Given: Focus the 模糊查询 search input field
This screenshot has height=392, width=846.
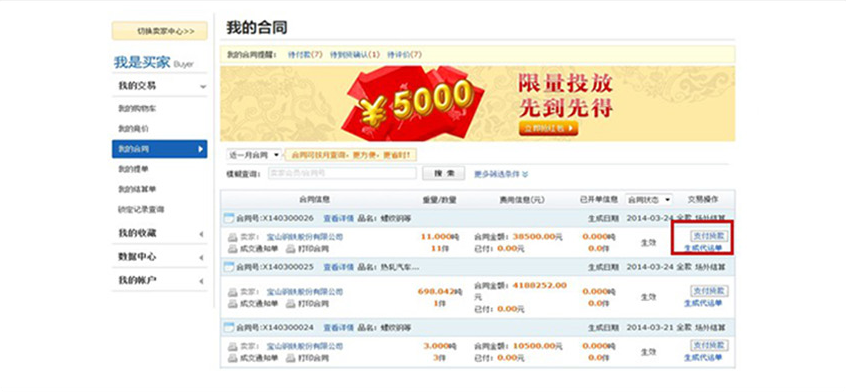Looking at the screenshot, I should (x=342, y=174).
